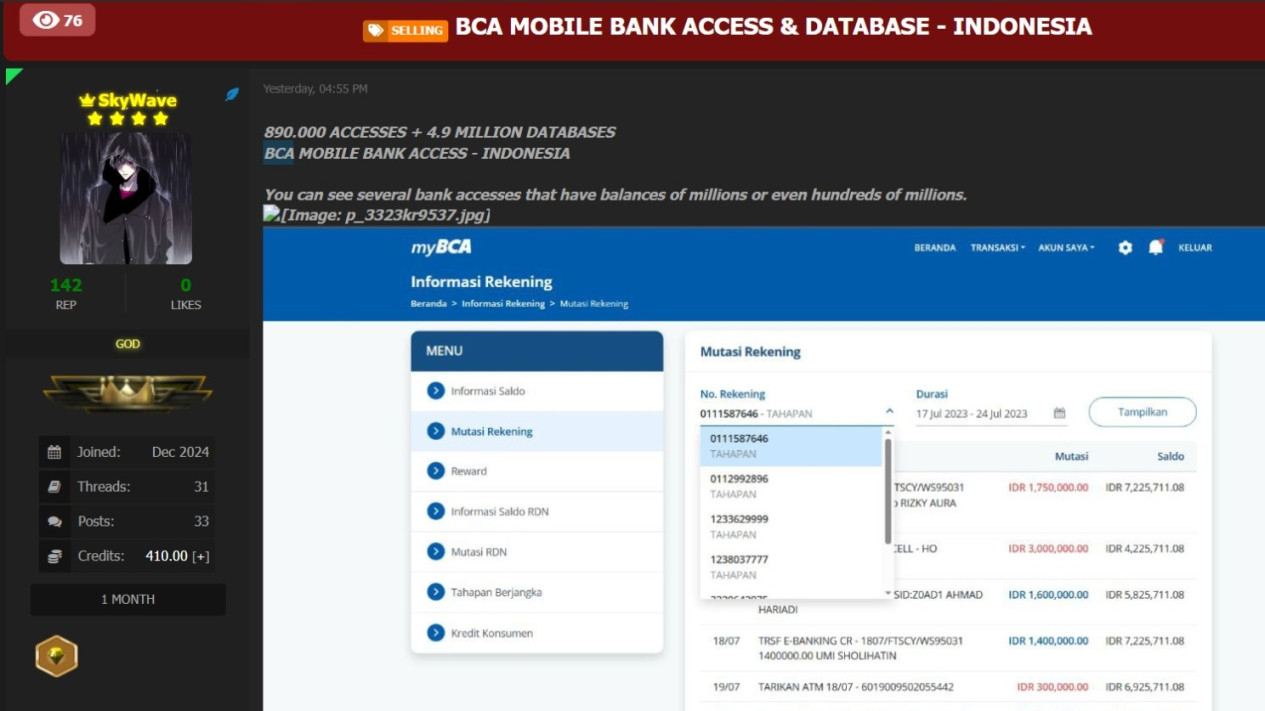Open settings gear icon in myBCA header
1265x711 pixels.
[x=1125, y=248]
